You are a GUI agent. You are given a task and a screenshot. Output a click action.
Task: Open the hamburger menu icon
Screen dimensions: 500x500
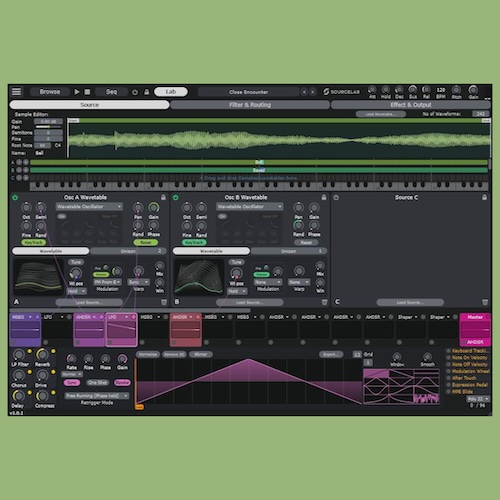click(x=16, y=91)
